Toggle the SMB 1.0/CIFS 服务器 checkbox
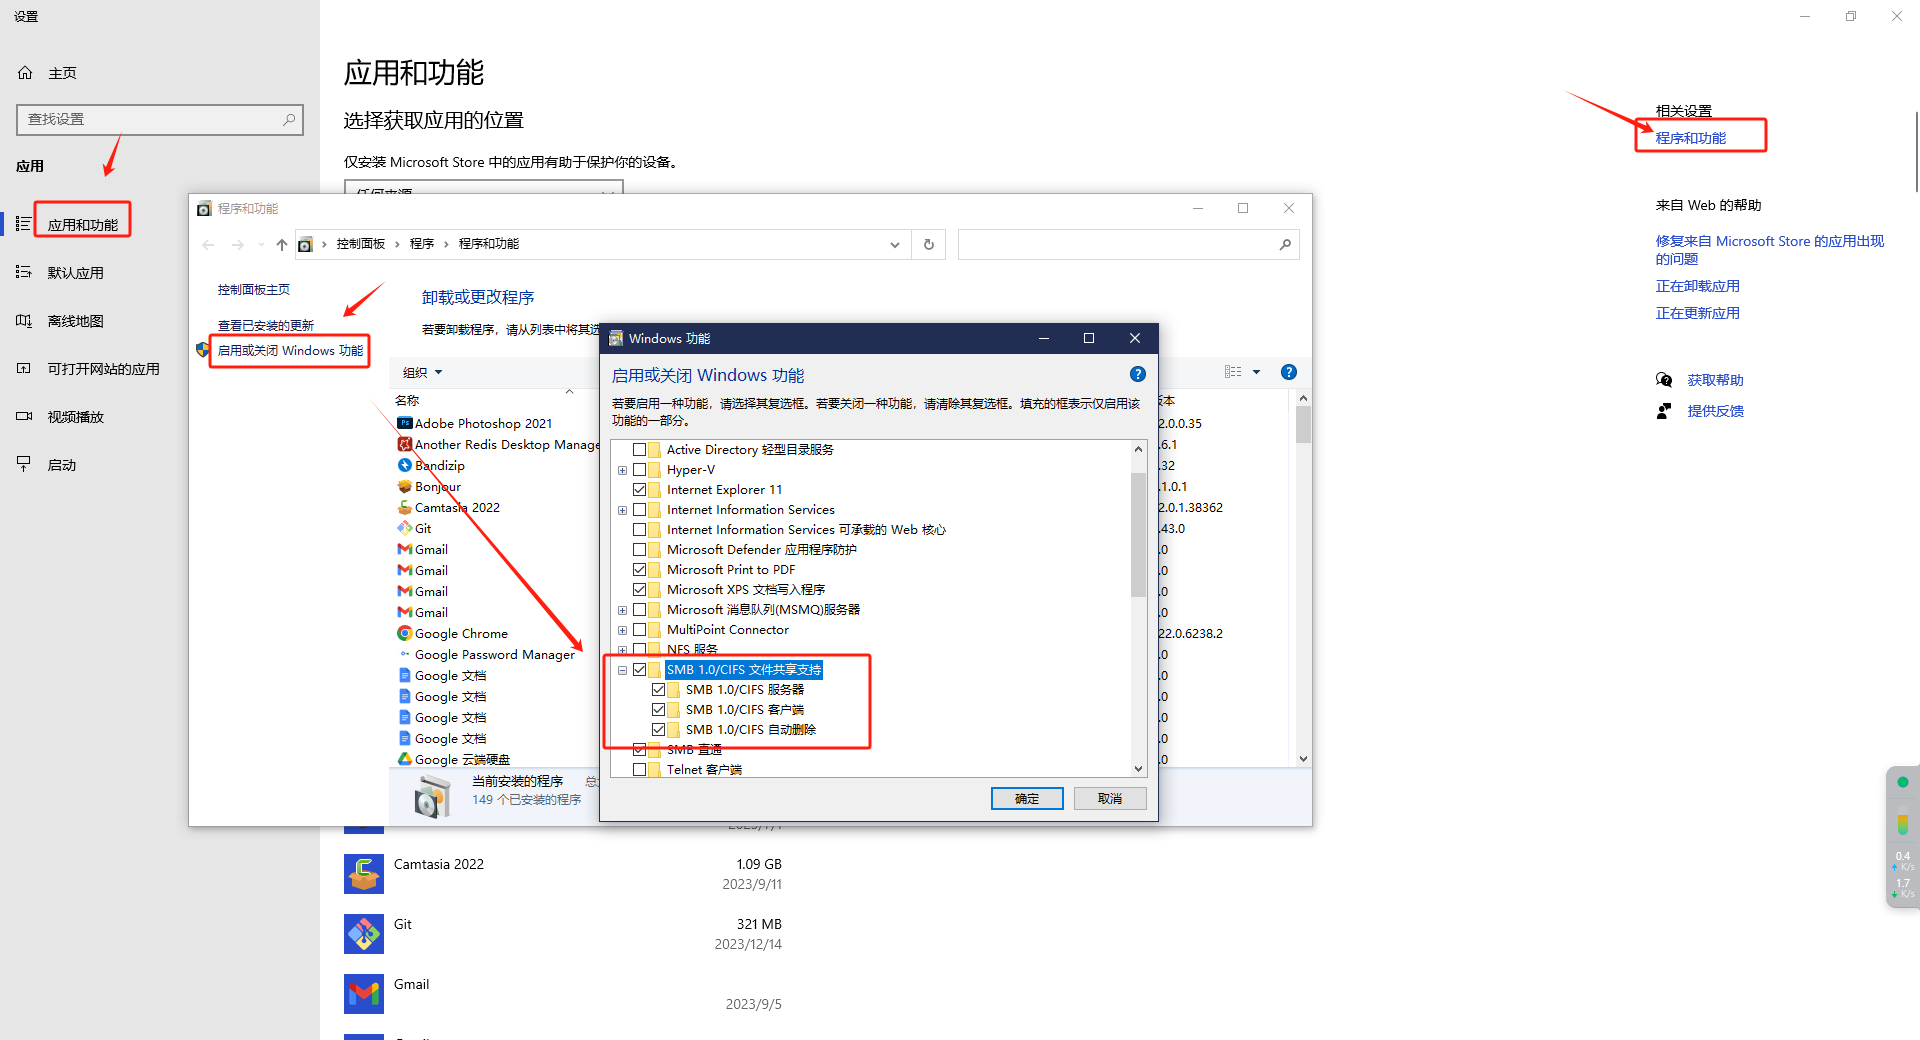1920x1040 pixels. (658, 690)
